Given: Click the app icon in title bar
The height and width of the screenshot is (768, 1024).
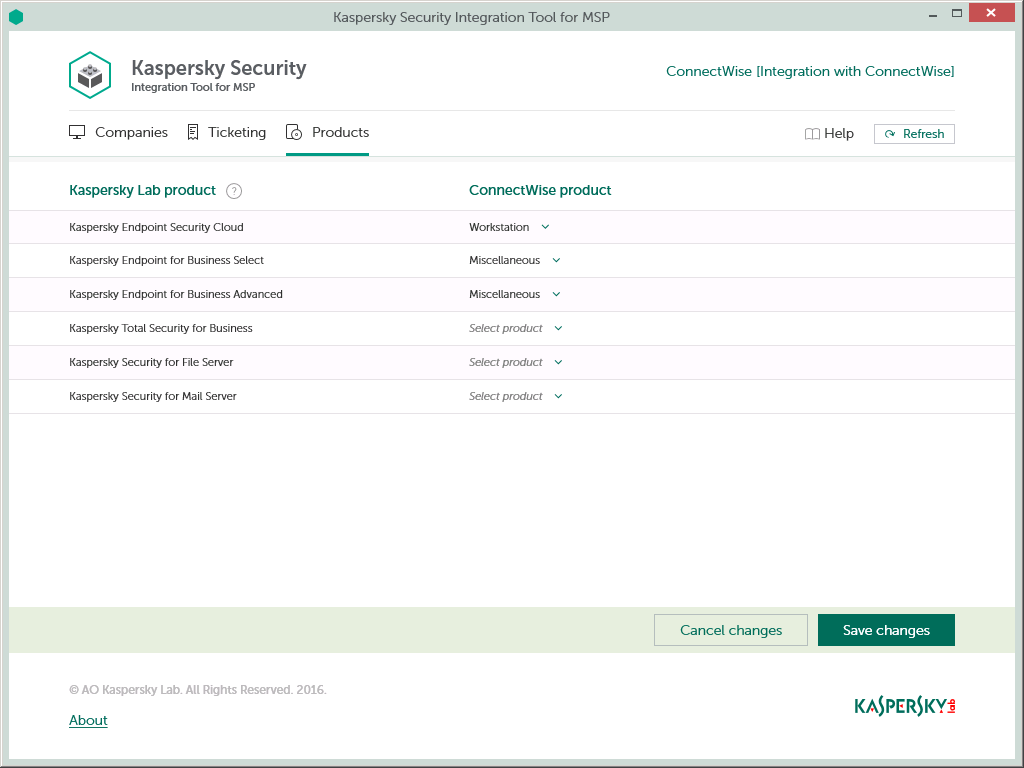Looking at the screenshot, I should tap(16, 16).
